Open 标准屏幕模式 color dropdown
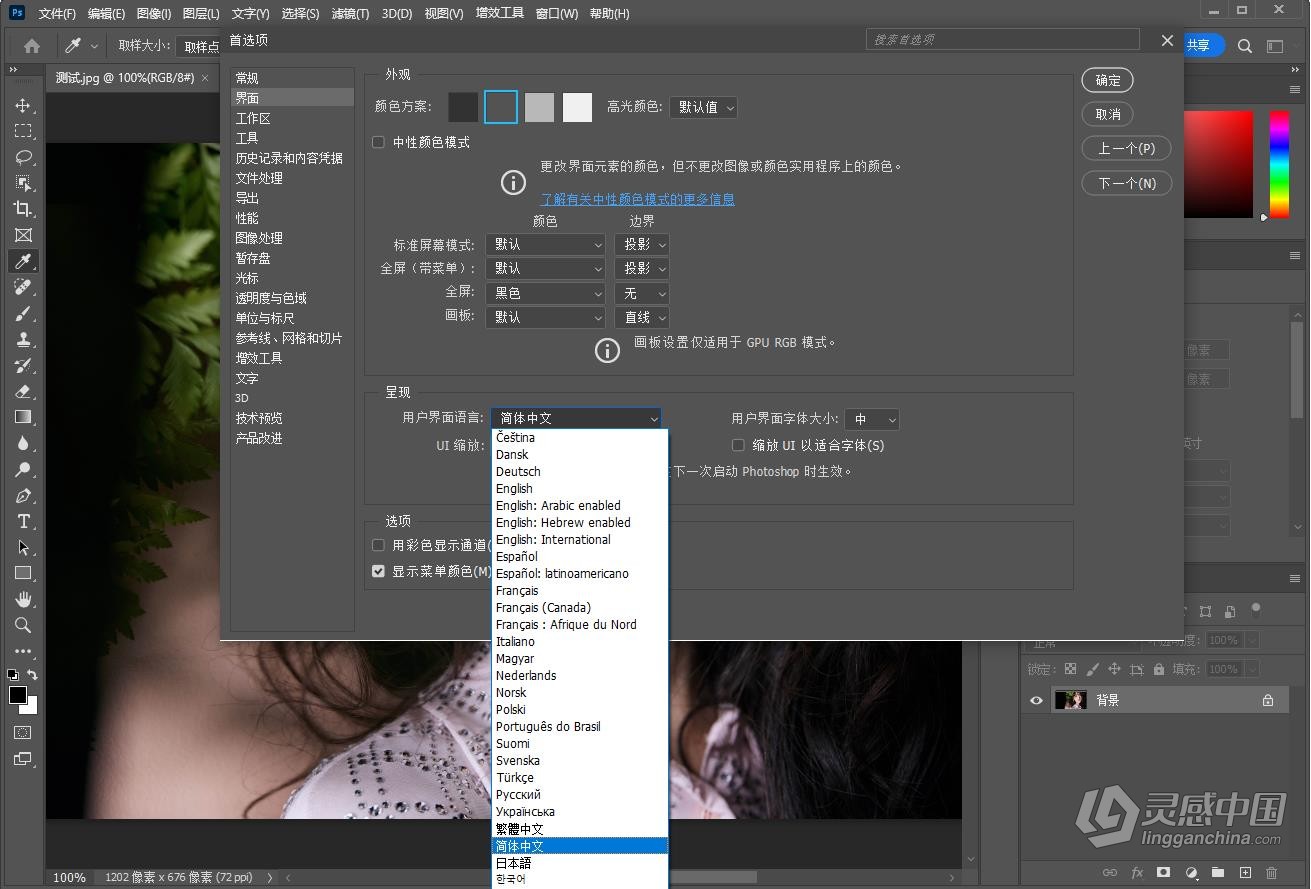The image size is (1311, 889). coord(545,244)
